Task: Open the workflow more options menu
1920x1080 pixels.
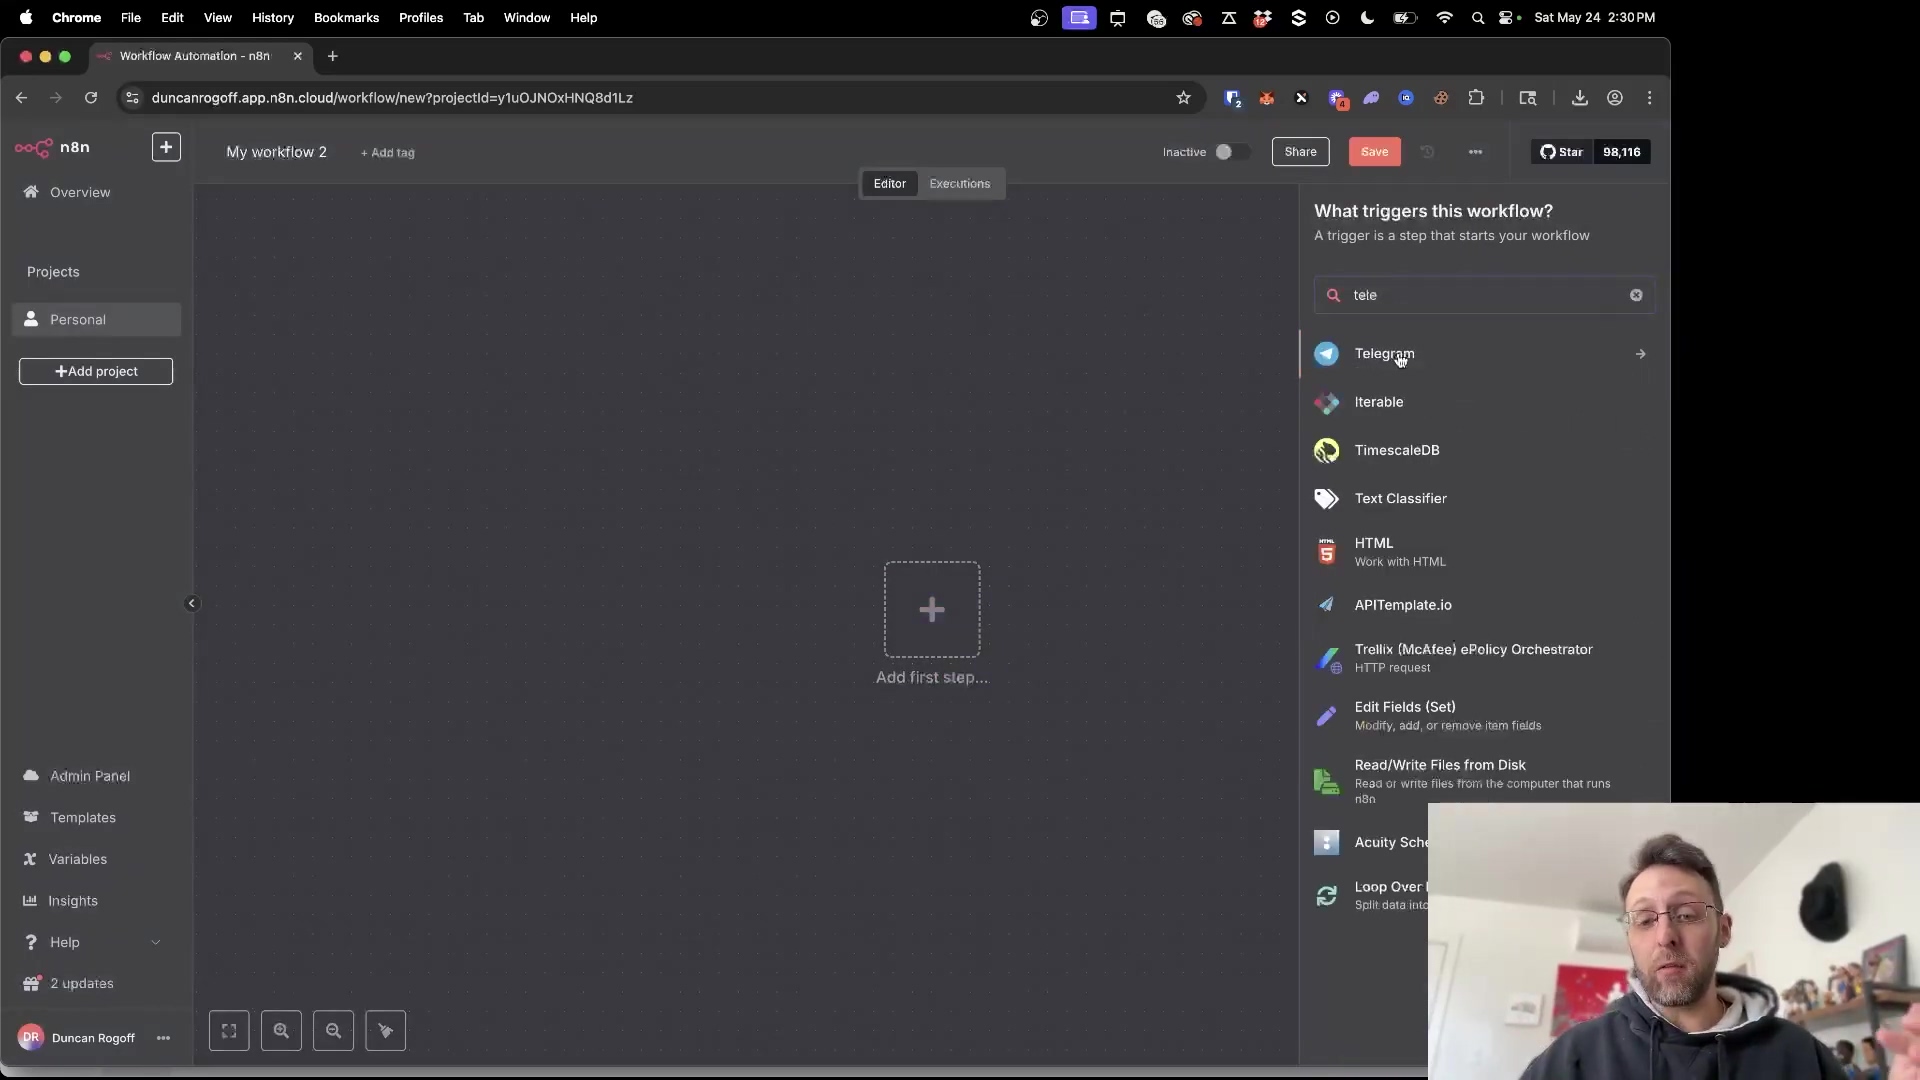Action: (x=1475, y=152)
